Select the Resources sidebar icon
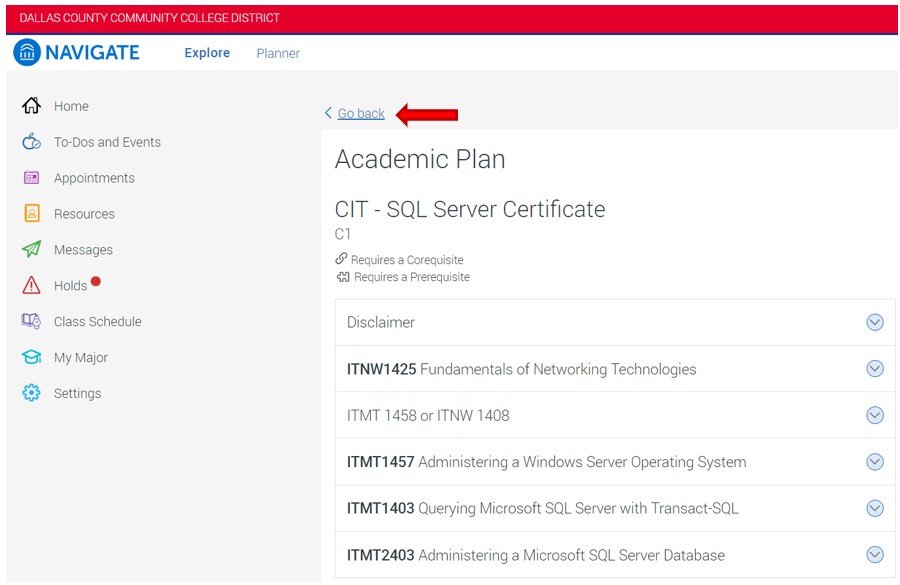 [x=31, y=214]
